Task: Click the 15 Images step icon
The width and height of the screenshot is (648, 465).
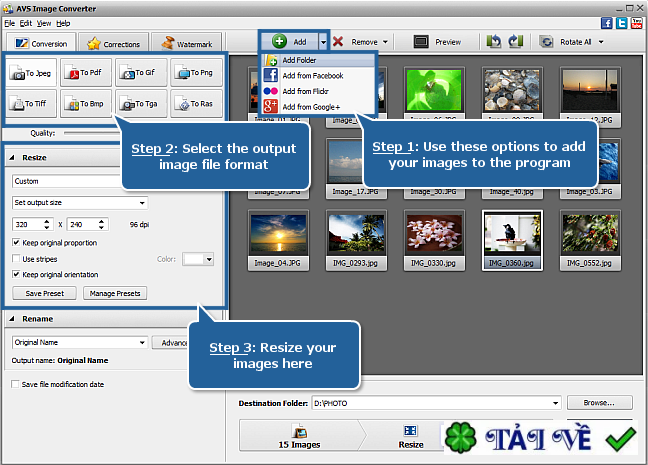Action: click(299, 431)
